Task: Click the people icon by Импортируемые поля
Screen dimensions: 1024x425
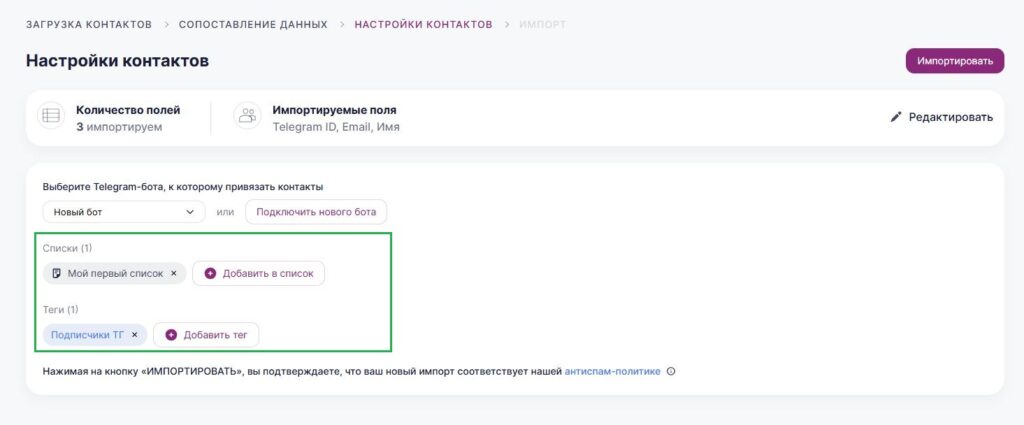Action: click(248, 116)
